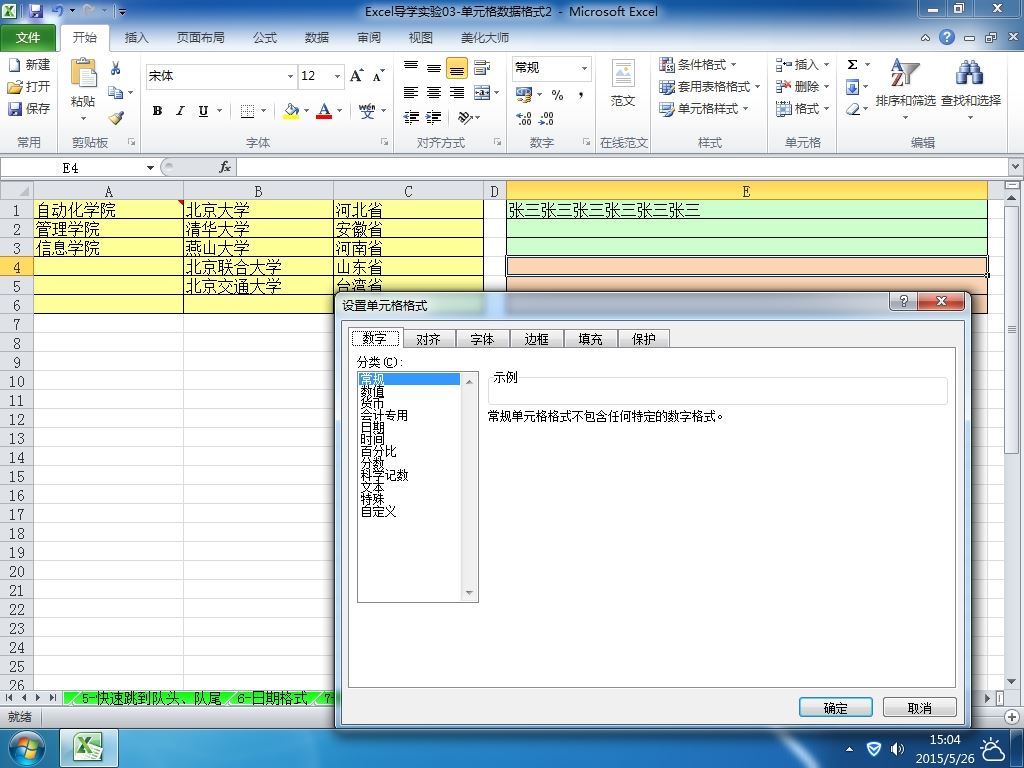Apply the percent style icon
Screen dimensions: 1024x768
557,95
